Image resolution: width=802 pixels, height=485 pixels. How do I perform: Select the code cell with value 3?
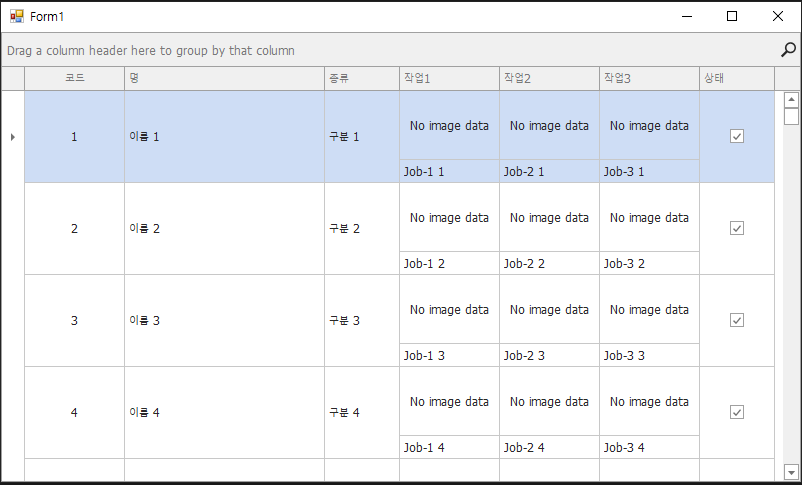(x=75, y=321)
